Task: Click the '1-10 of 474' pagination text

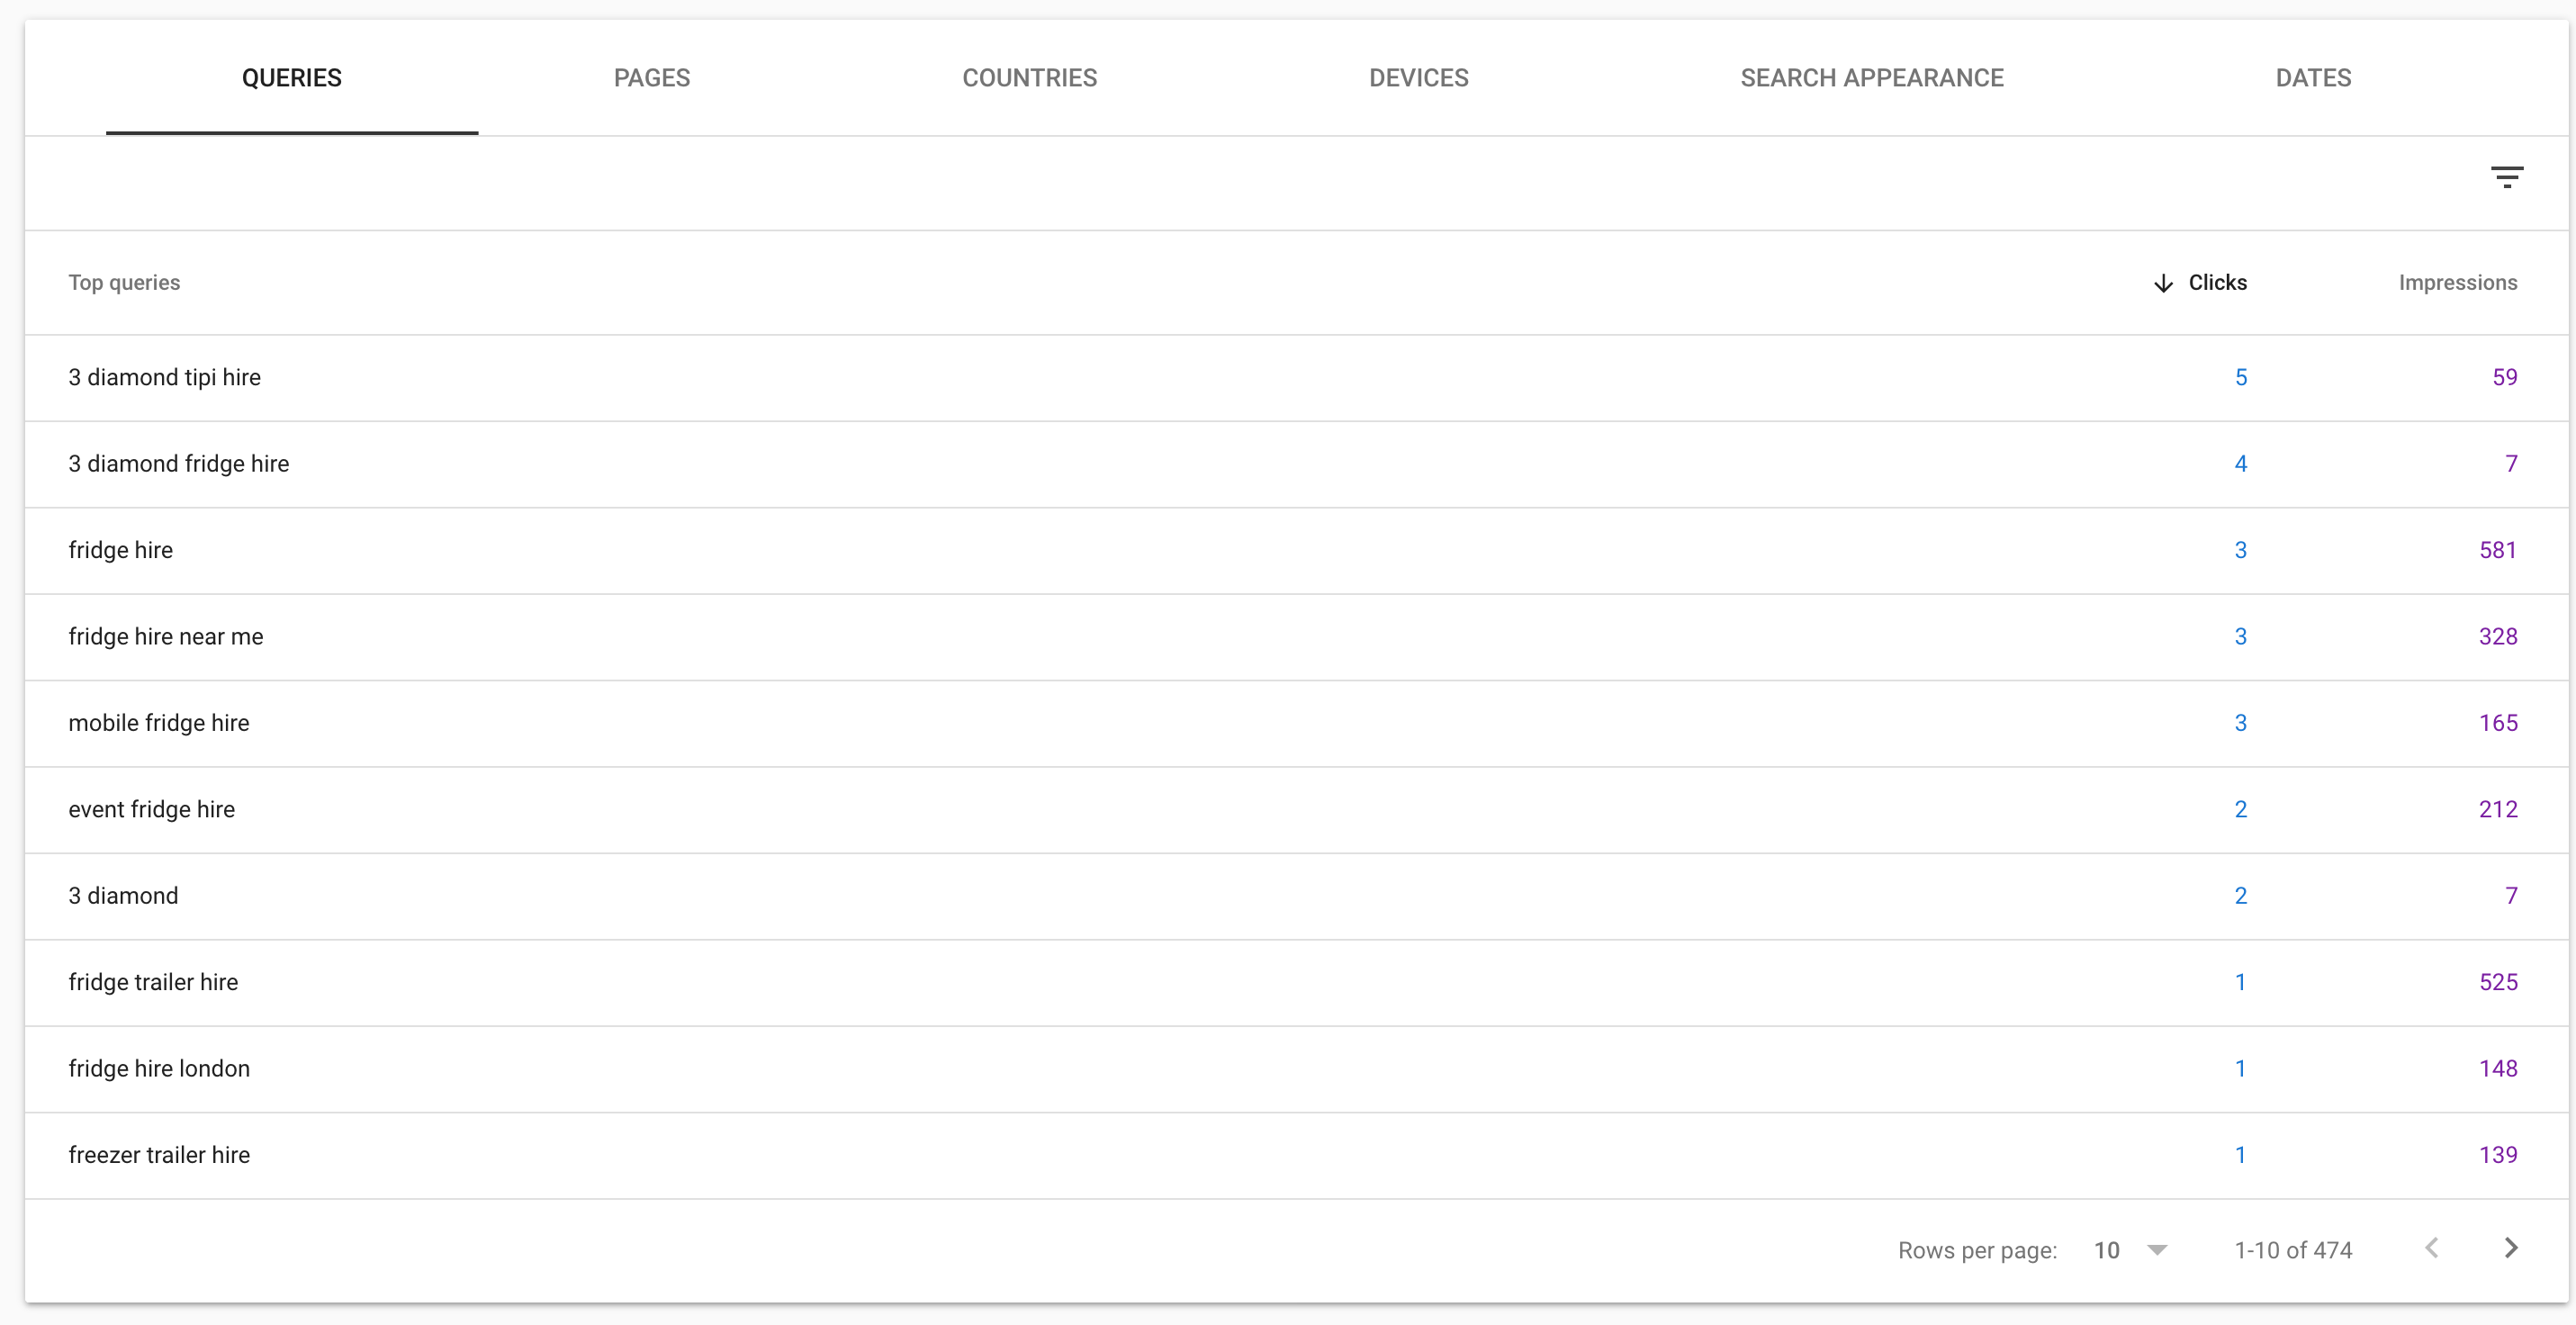Action: 2293,1251
